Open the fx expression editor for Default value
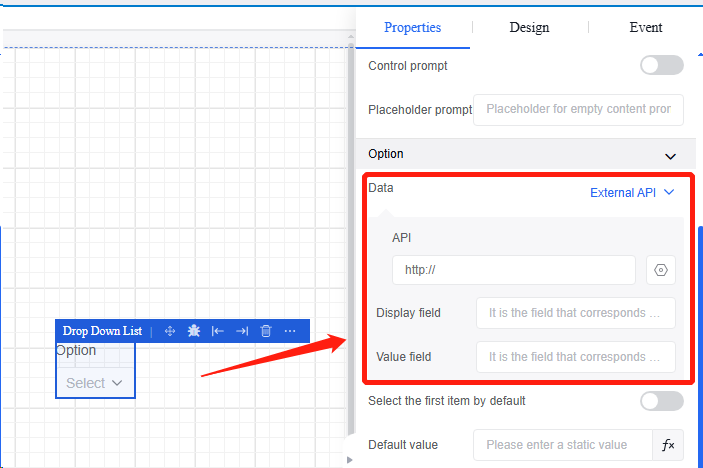The height and width of the screenshot is (468, 703). 668,444
